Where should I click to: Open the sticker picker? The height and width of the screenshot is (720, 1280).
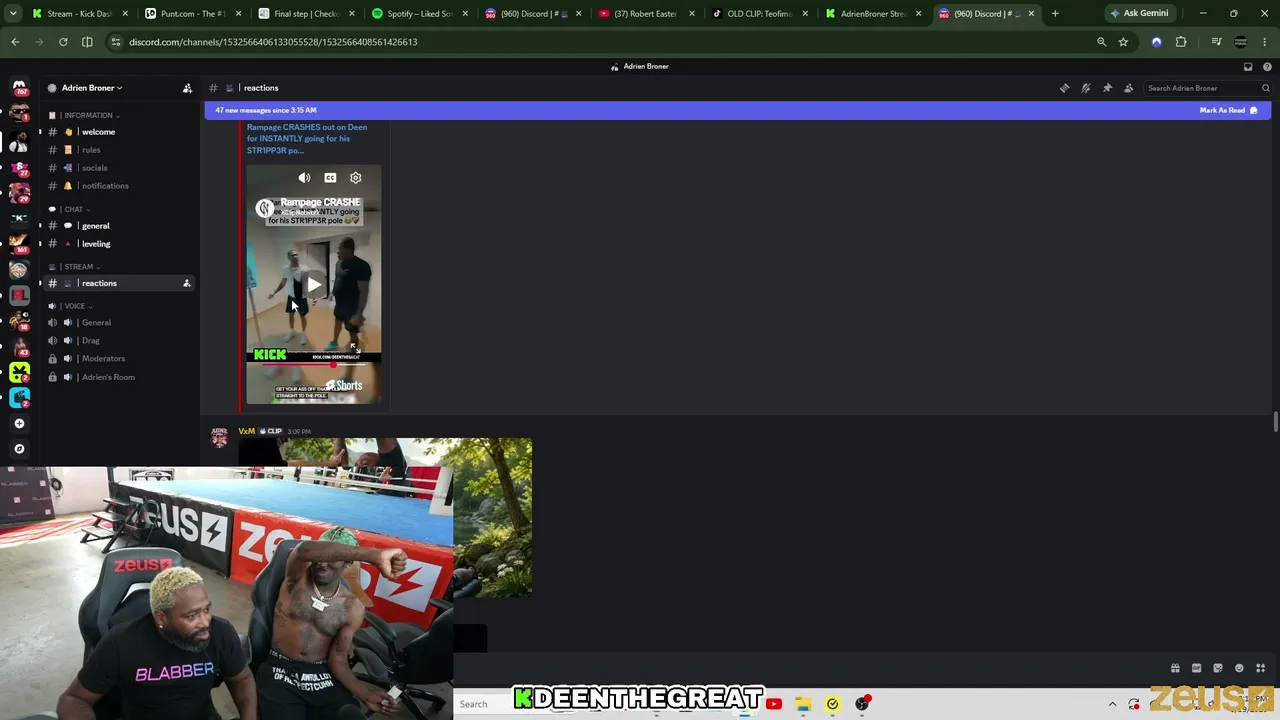[1218, 668]
